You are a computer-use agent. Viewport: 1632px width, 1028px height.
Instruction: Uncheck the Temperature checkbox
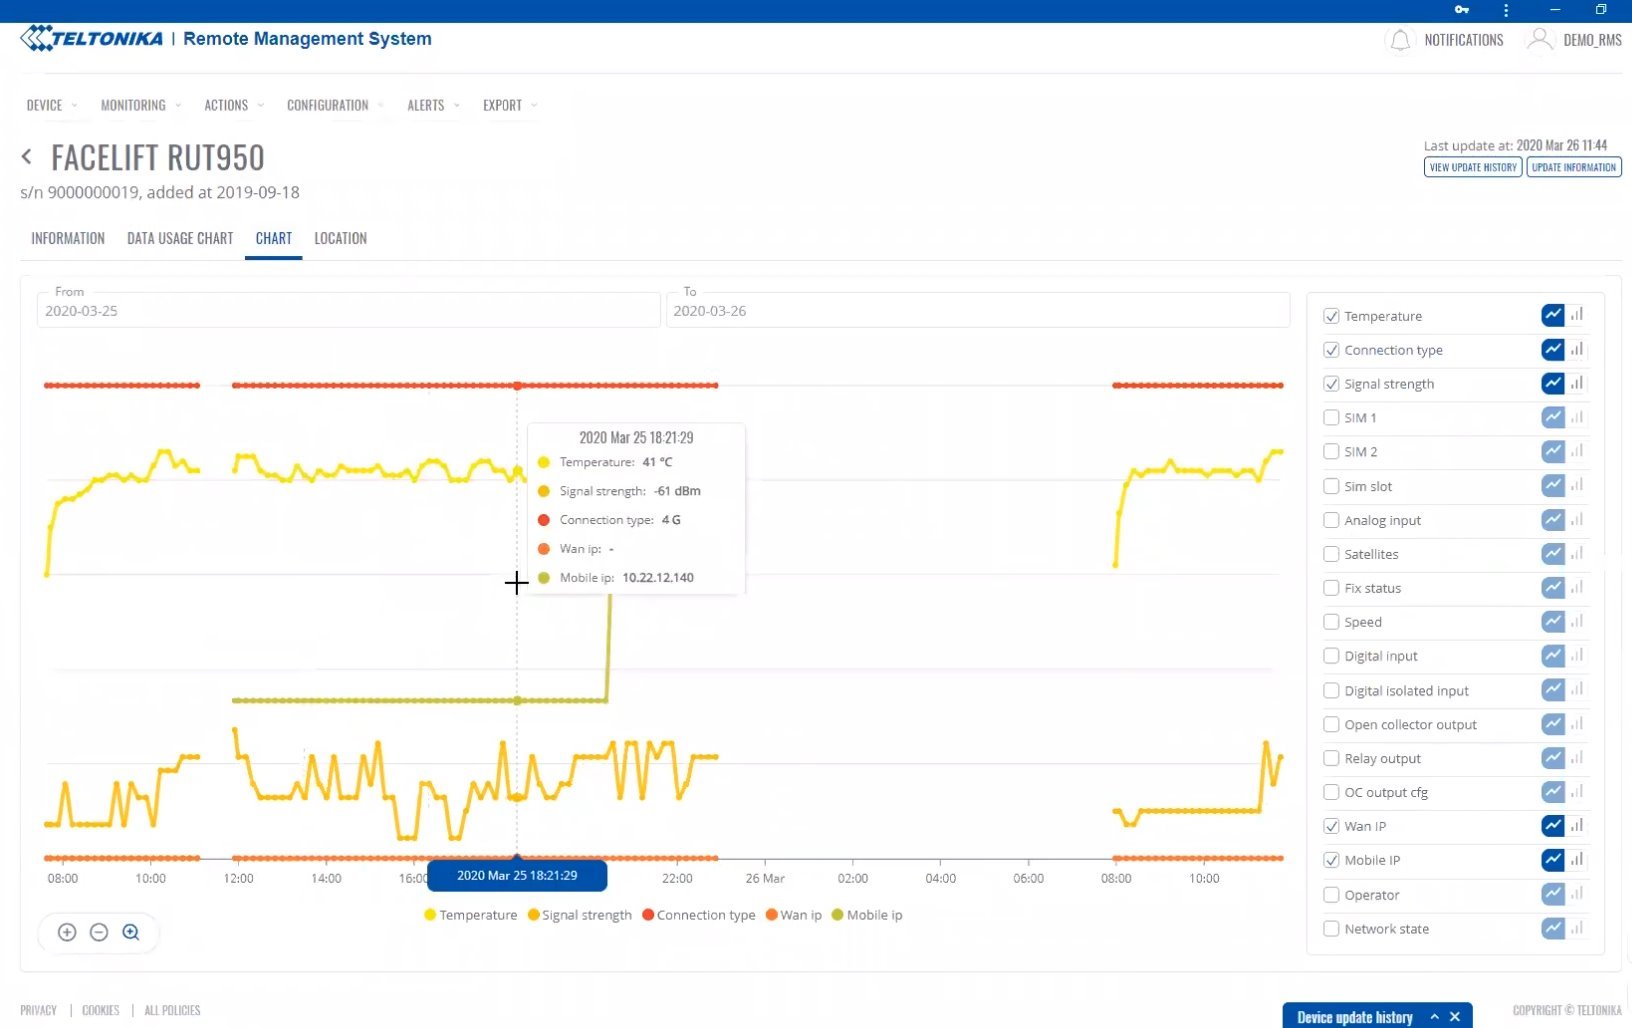(1331, 316)
